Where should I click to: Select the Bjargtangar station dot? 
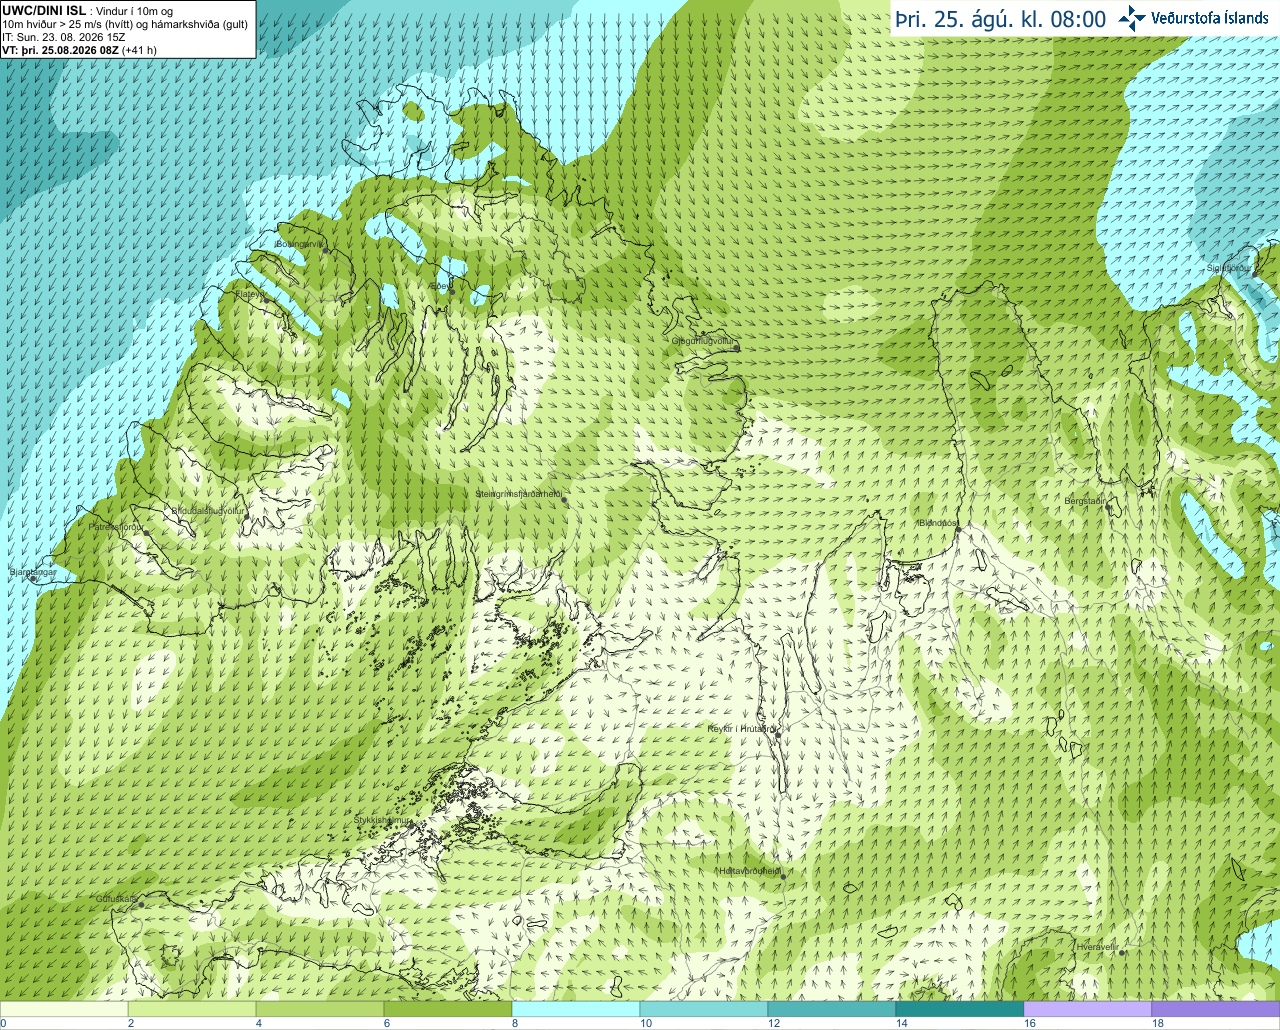pos(33,578)
